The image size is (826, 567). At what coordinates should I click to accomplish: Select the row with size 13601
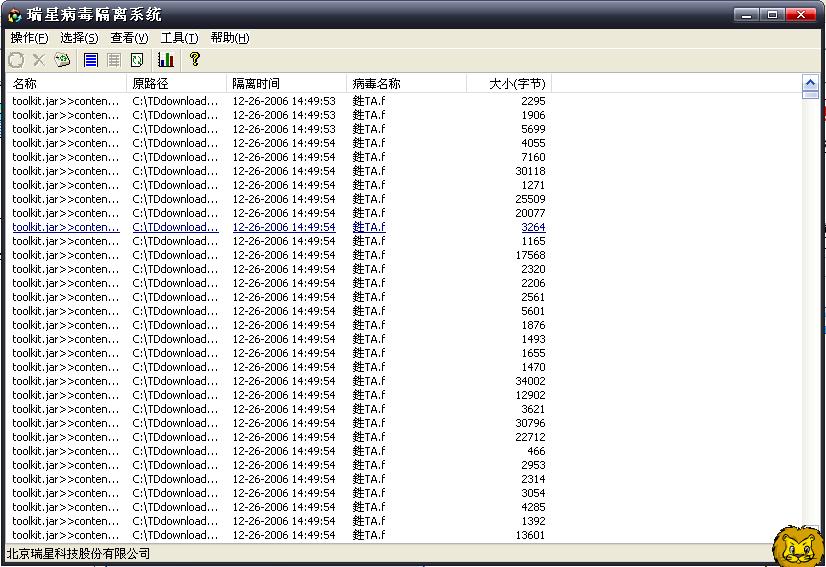(x=279, y=535)
